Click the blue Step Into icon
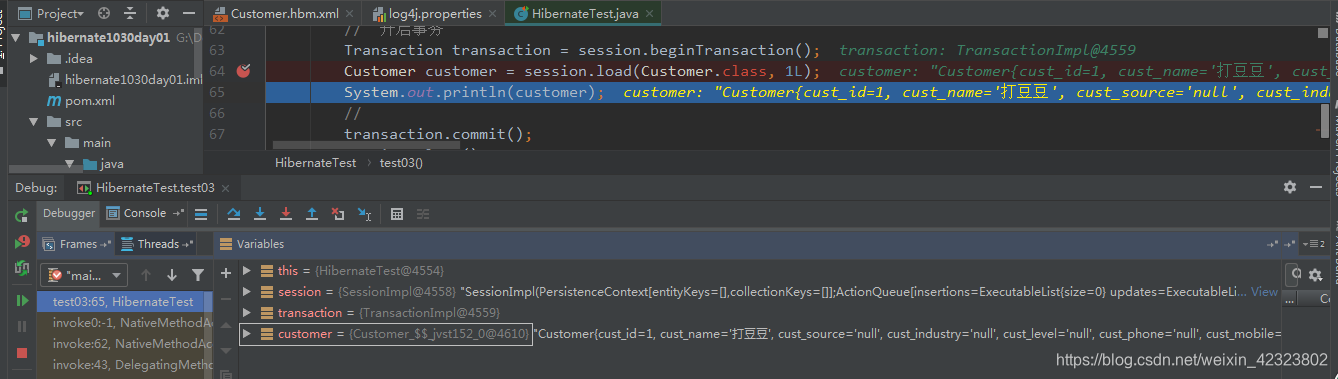This screenshot has width=1338, height=379. [x=260, y=214]
